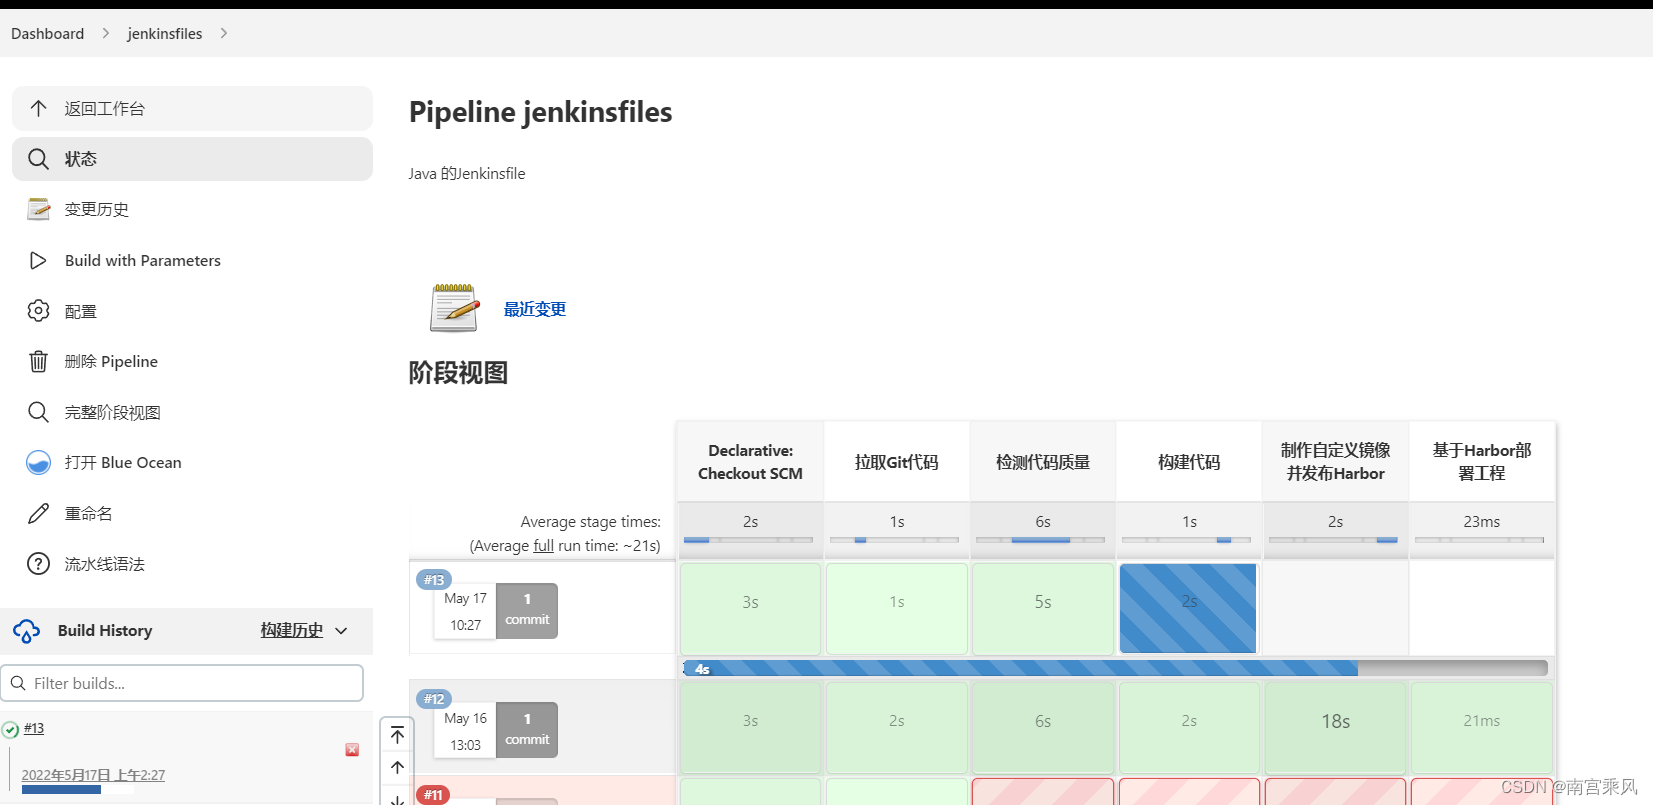Click the 基于Harbor部署工程 column header
Viewport: 1653px width, 805px height.
(x=1481, y=462)
